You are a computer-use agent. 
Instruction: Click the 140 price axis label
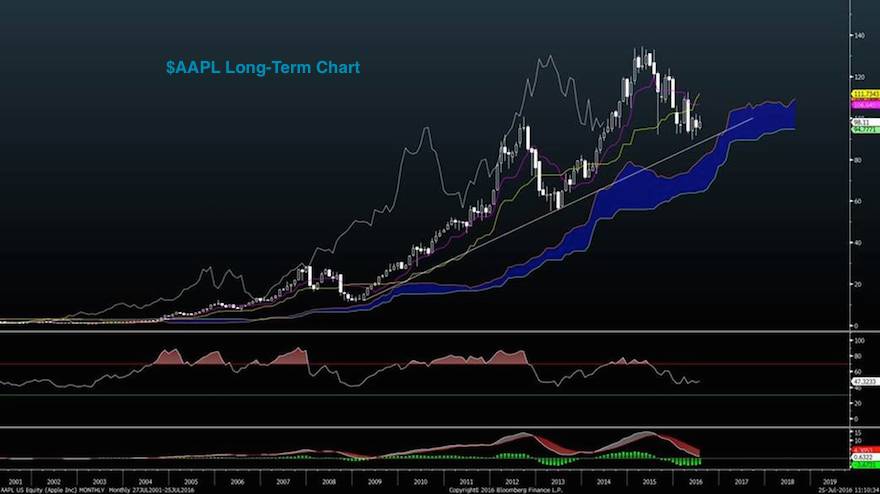[859, 35]
